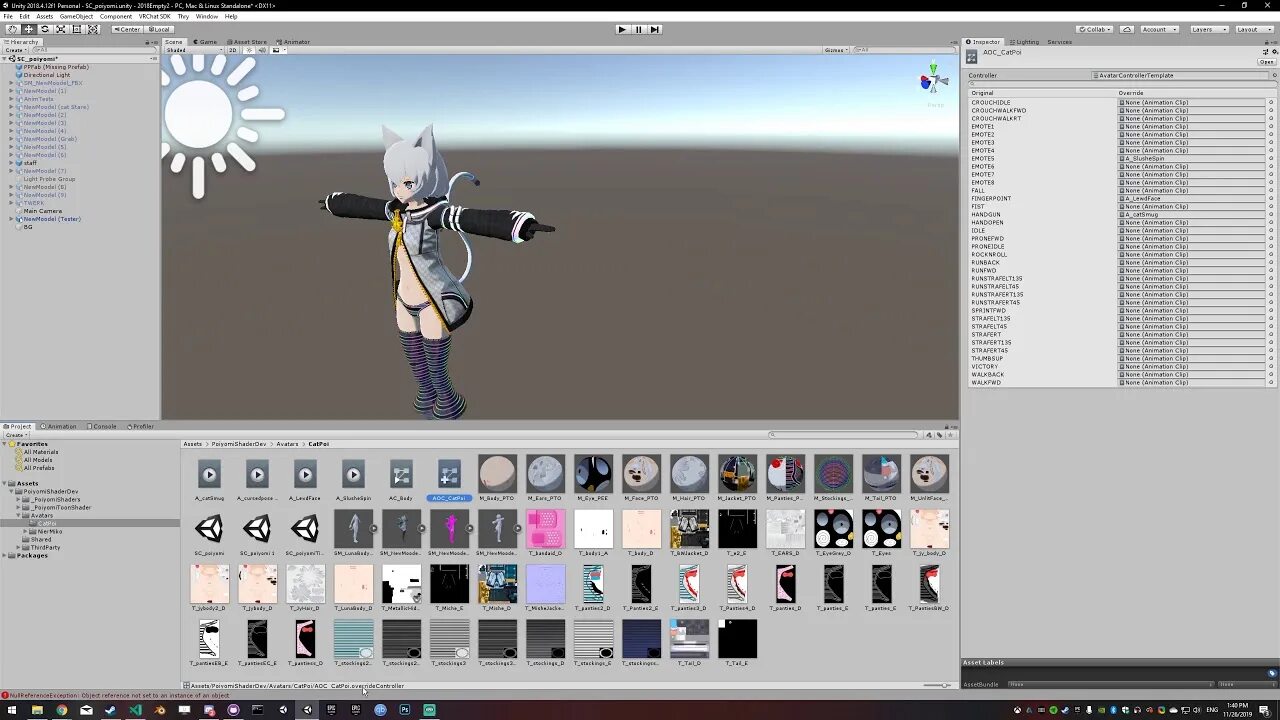Open the Component menu
This screenshot has width=1280, height=720.
tap(115, 16)
